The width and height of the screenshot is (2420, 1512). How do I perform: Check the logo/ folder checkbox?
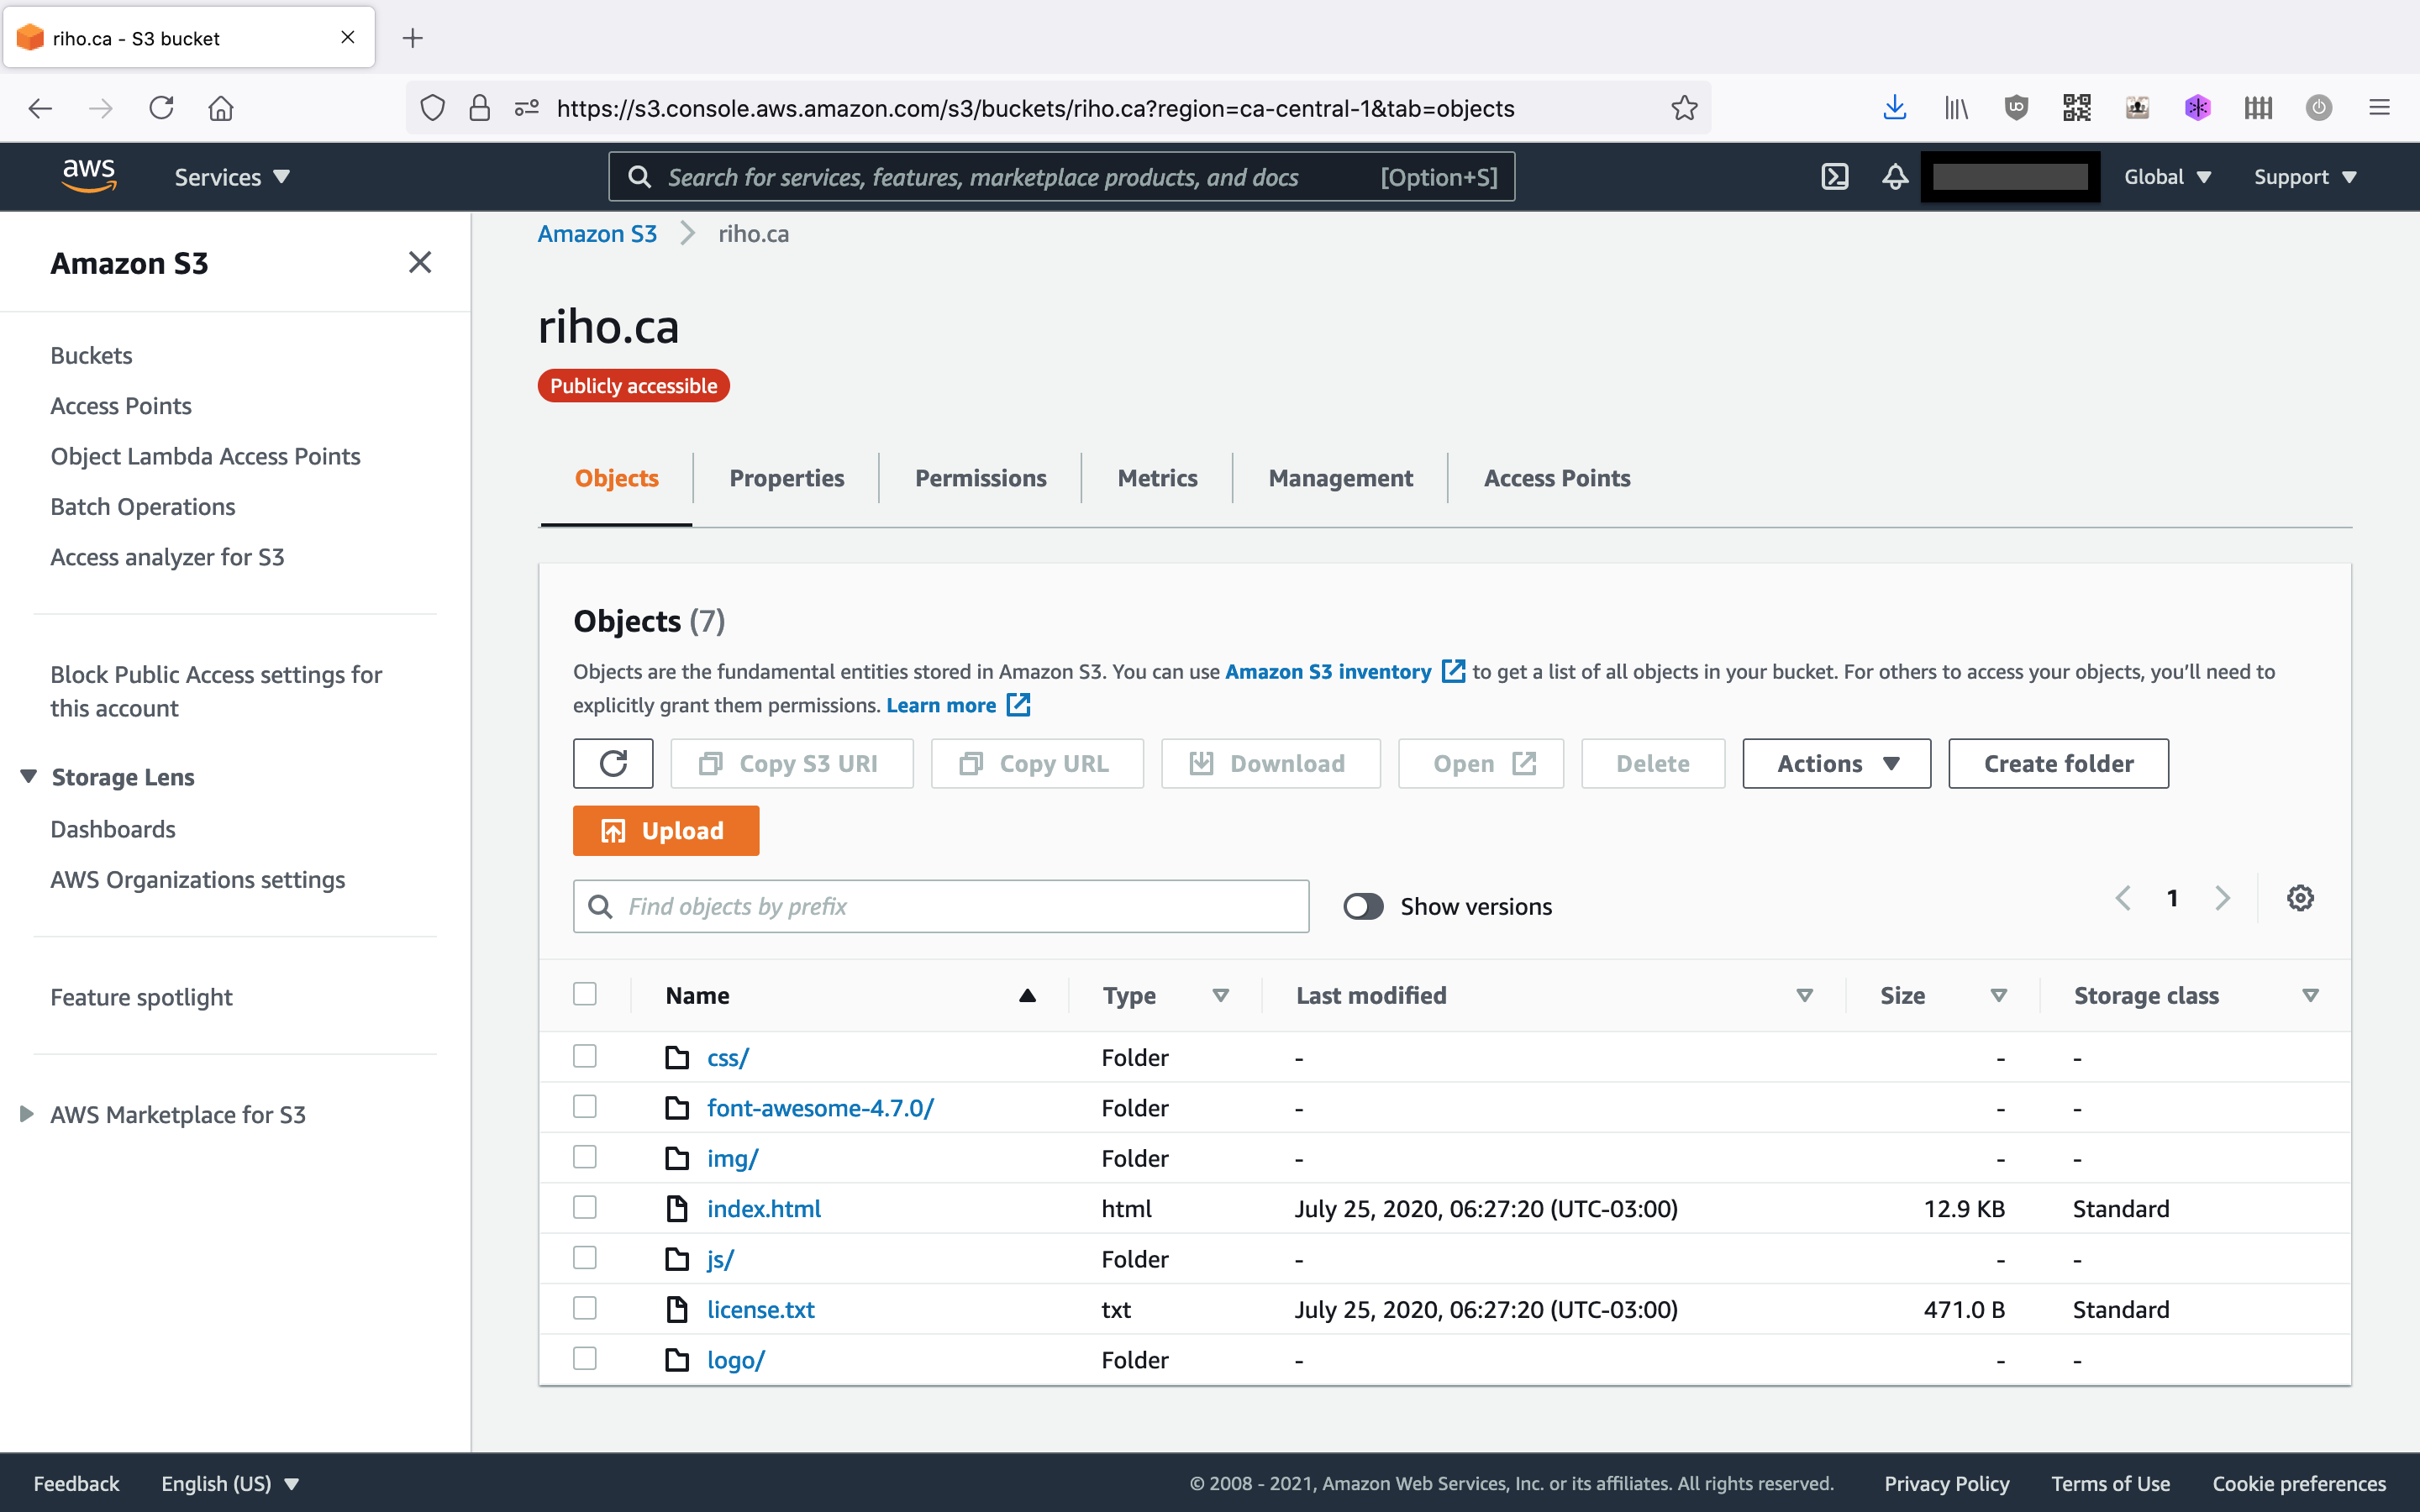click(585, 1358)
